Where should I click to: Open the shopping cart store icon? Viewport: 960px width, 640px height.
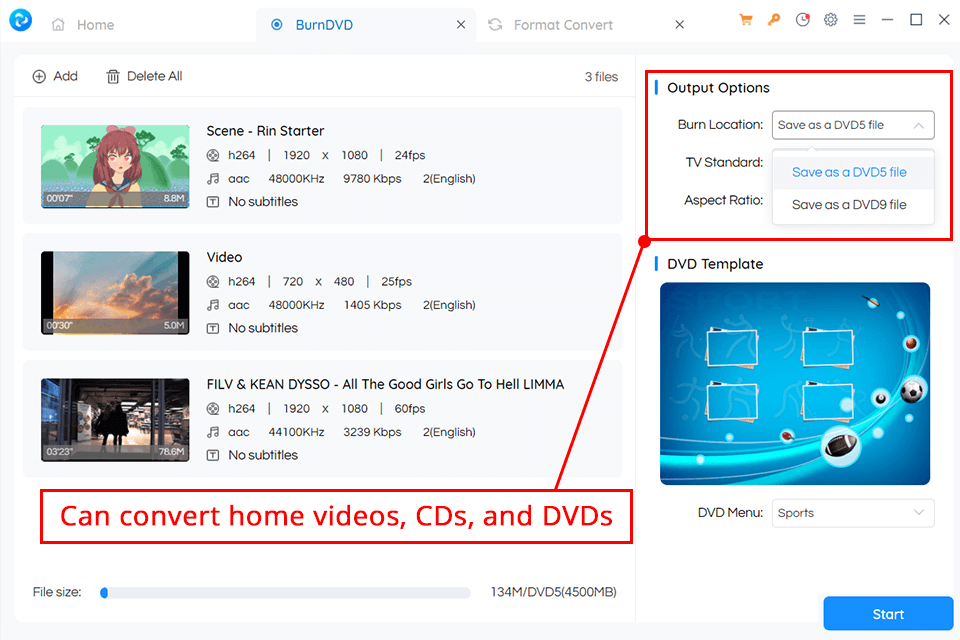tap(745, 19)
